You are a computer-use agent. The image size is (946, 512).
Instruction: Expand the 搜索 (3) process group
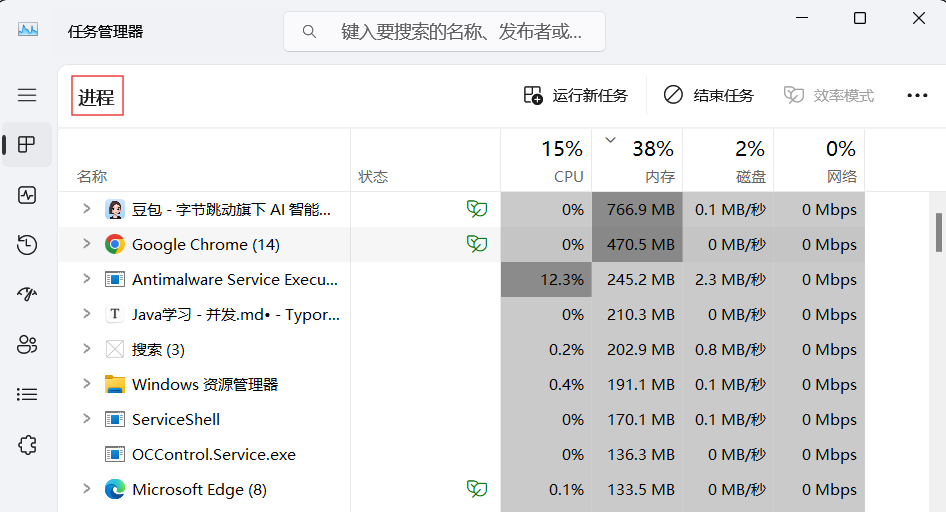(87, 349)
